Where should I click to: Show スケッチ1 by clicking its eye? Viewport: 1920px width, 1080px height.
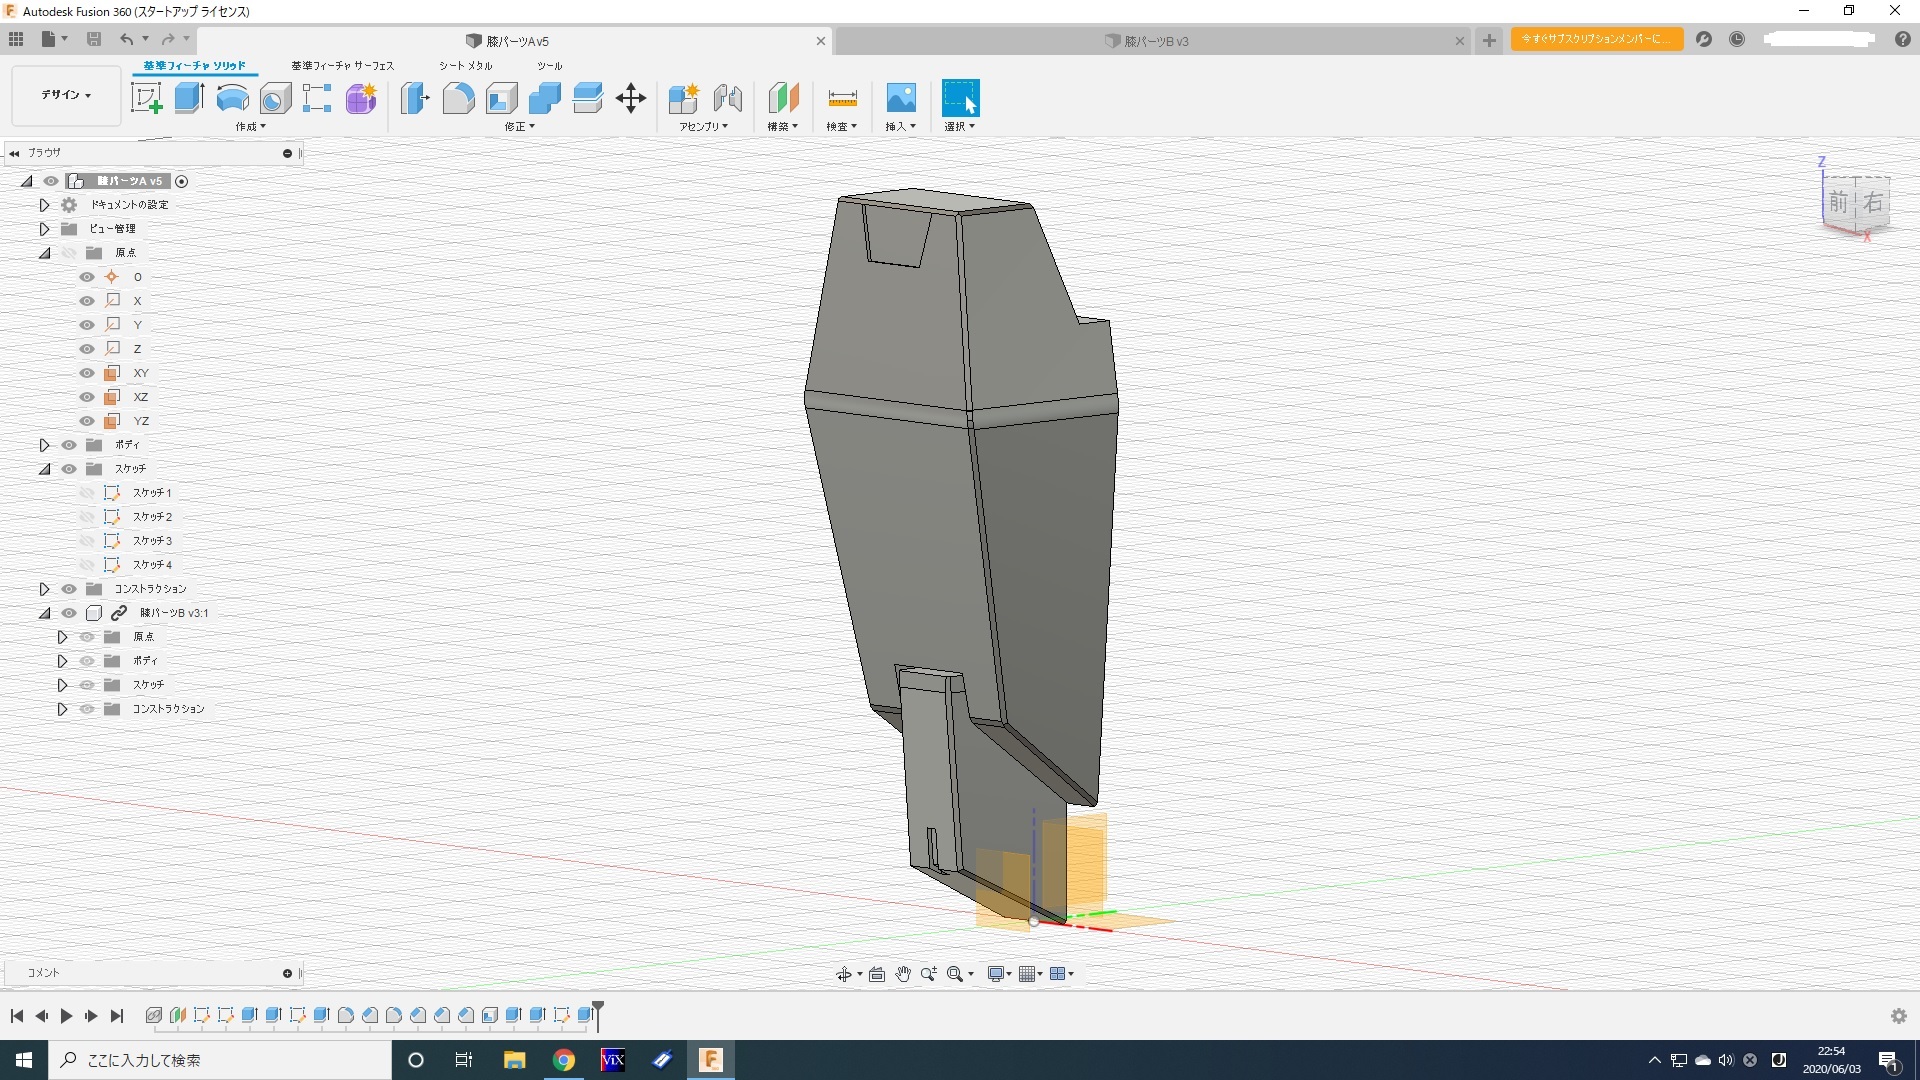[87, 493]
